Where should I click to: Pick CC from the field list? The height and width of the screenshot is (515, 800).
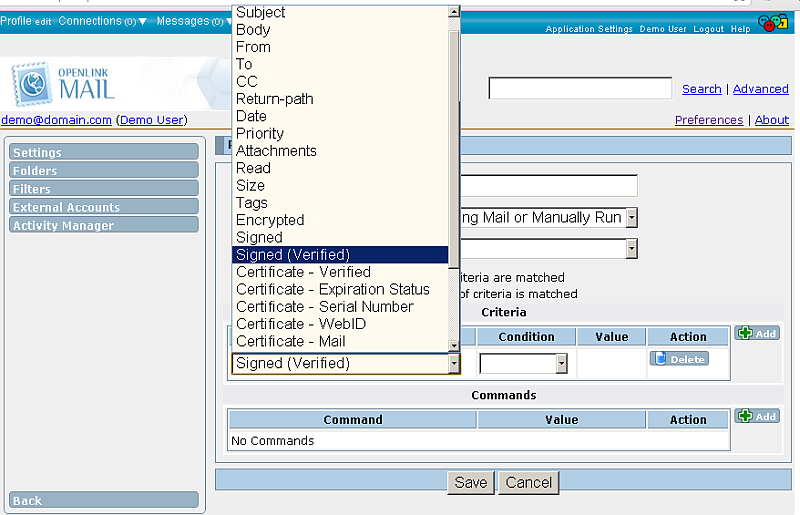(340, 82)
